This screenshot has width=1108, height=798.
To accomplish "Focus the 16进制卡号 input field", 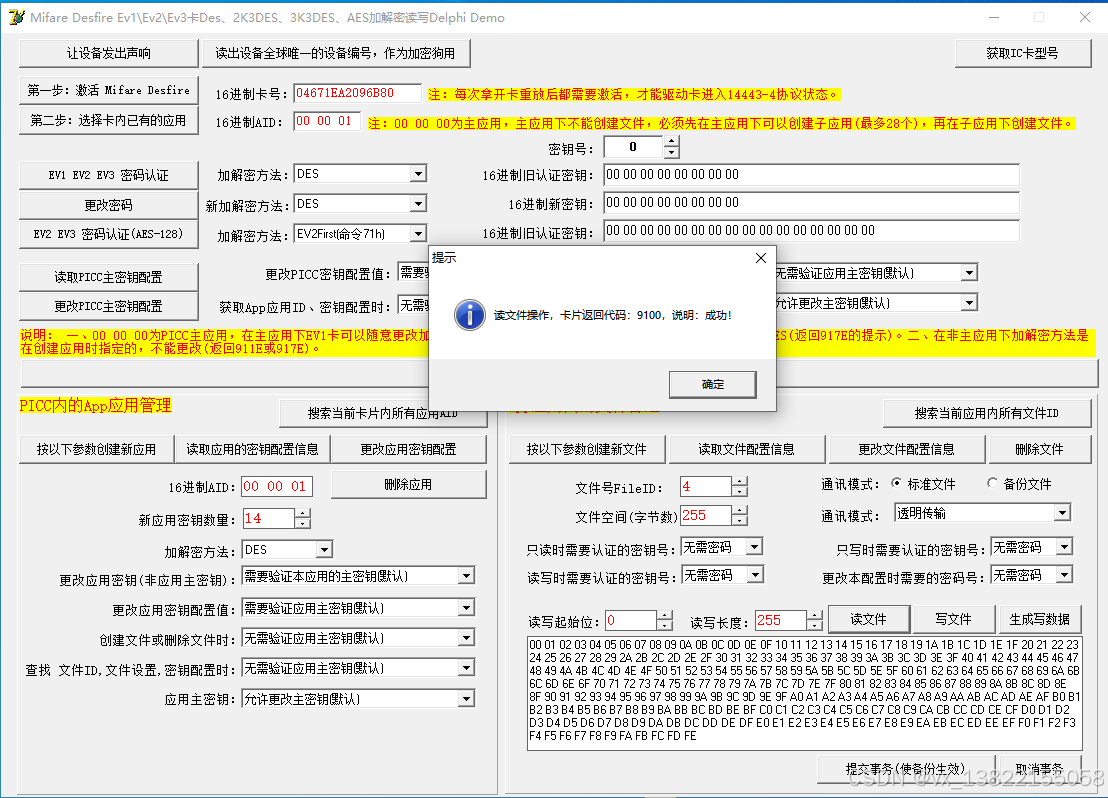I will click(x=358, y=93).
